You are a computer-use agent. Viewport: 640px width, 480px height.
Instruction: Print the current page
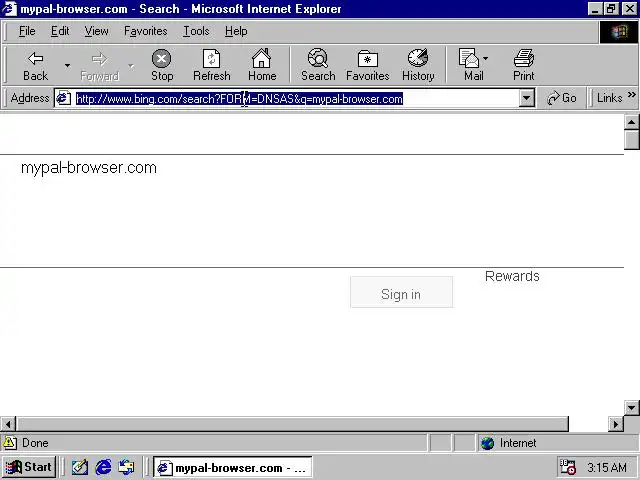pyautogui.click(x=524, y=66)
